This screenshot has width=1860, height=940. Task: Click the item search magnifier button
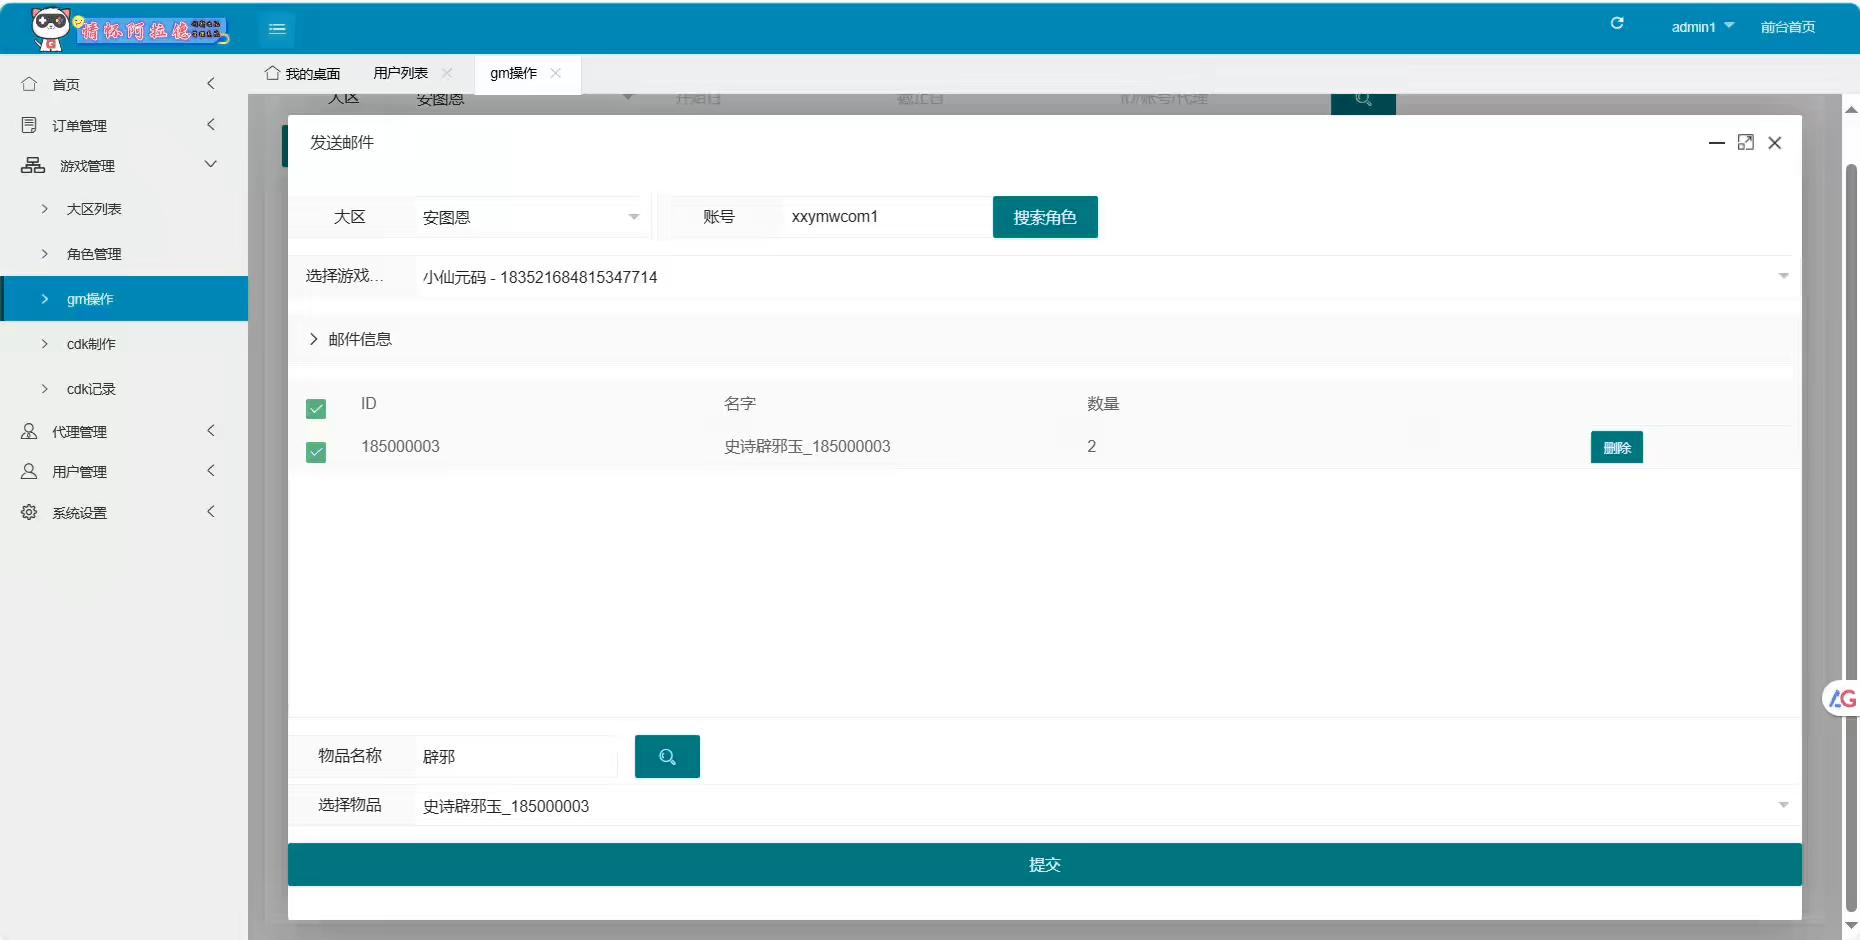(x=667, y=757)
